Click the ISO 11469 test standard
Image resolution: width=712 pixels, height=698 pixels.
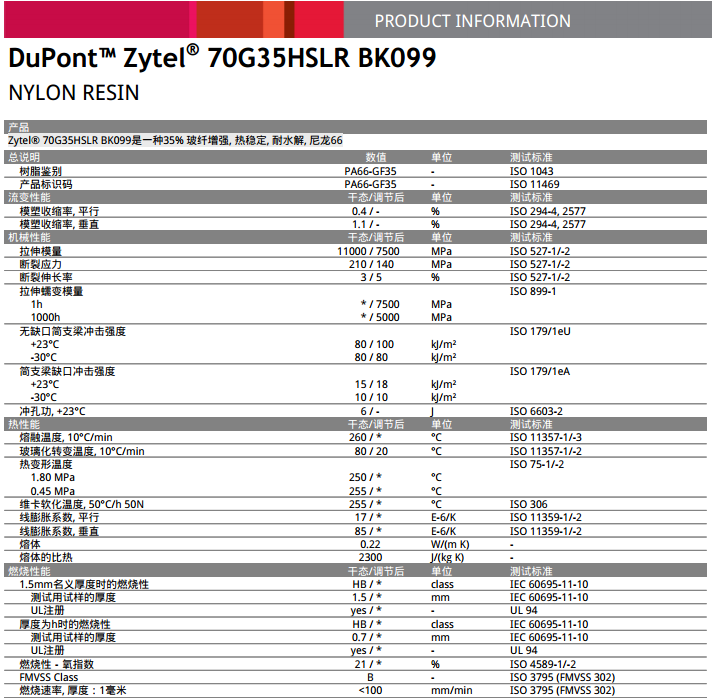coord(534,184)
